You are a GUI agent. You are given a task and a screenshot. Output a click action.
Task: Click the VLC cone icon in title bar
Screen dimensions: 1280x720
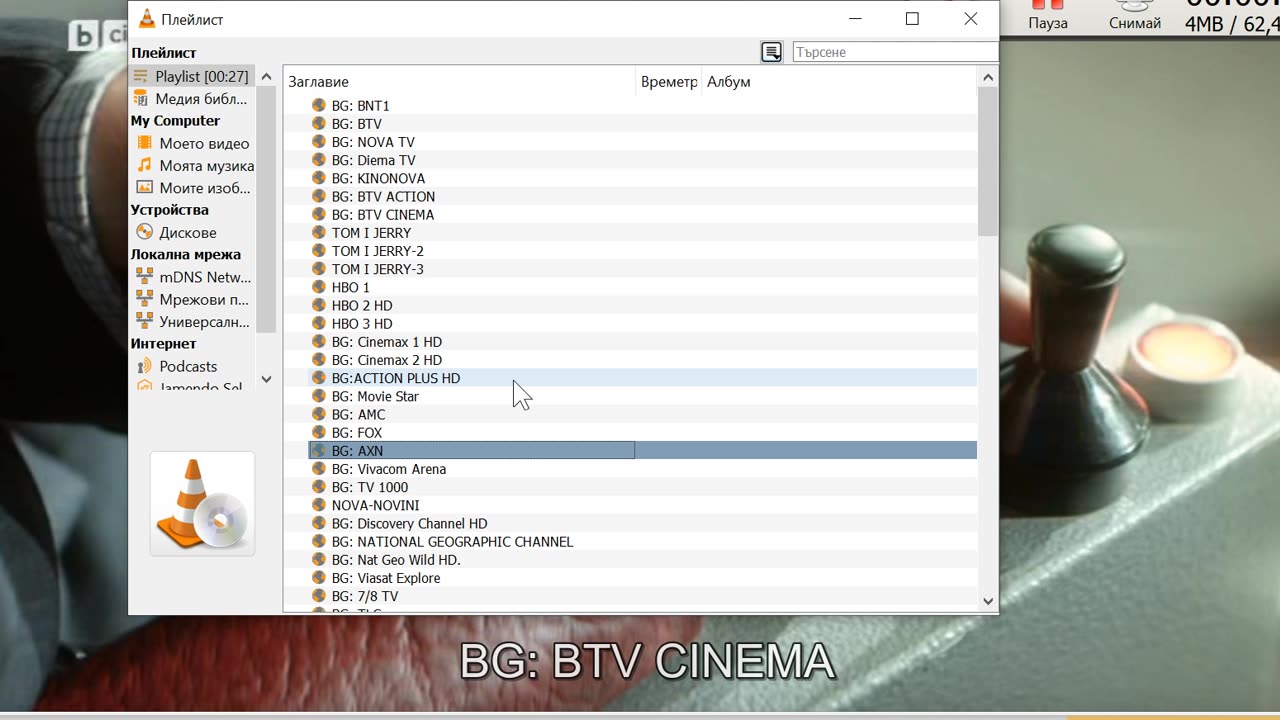(x=146, y=19)
